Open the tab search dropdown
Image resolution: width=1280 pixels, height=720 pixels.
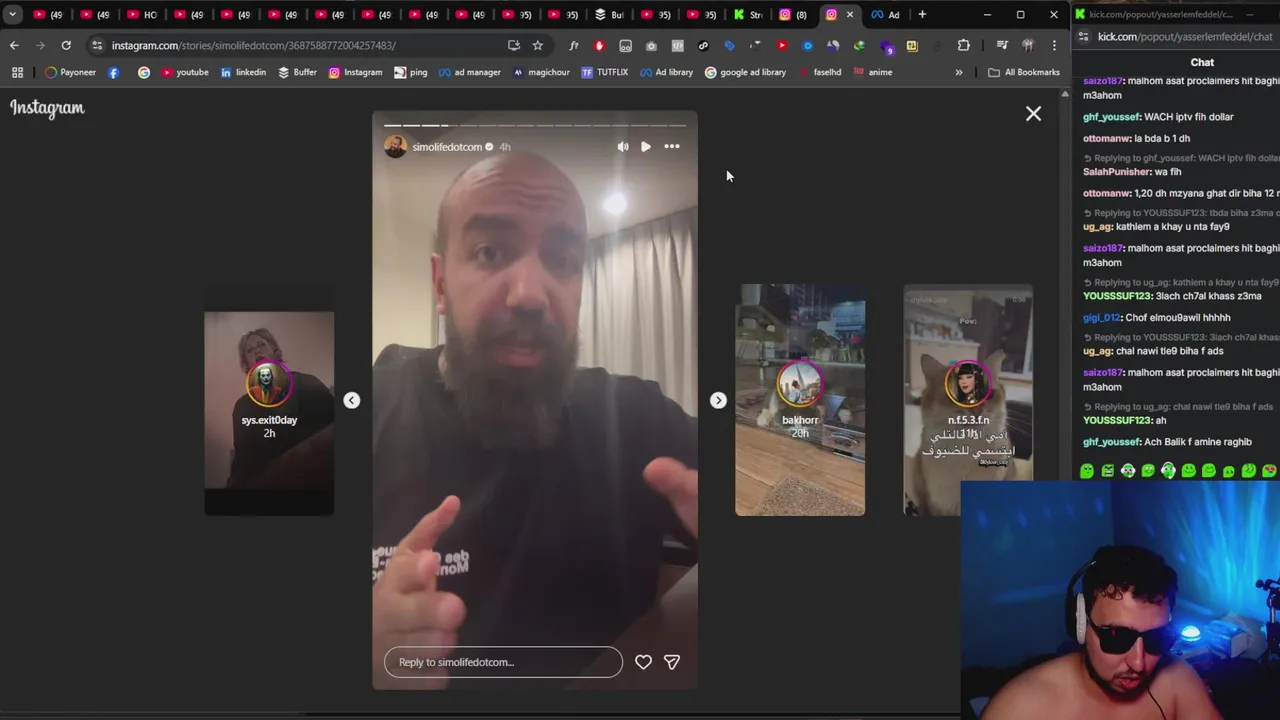(12, 14)
